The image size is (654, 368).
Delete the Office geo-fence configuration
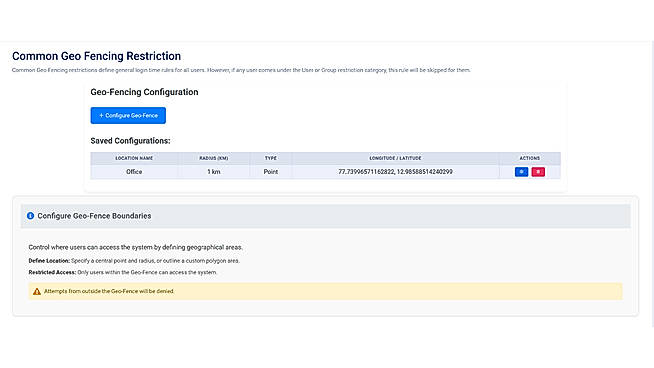click(538, 172)
